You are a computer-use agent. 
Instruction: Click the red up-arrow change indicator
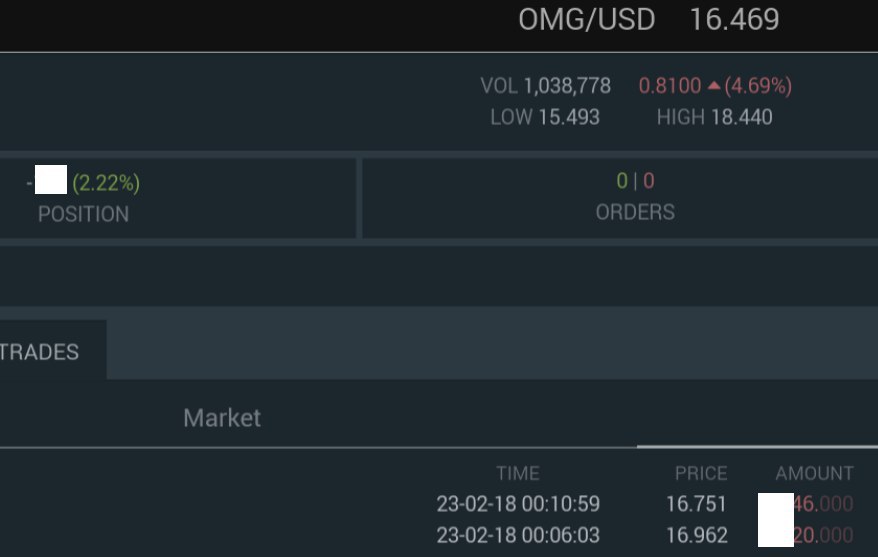pyautogui.click(x=714, y=86)
